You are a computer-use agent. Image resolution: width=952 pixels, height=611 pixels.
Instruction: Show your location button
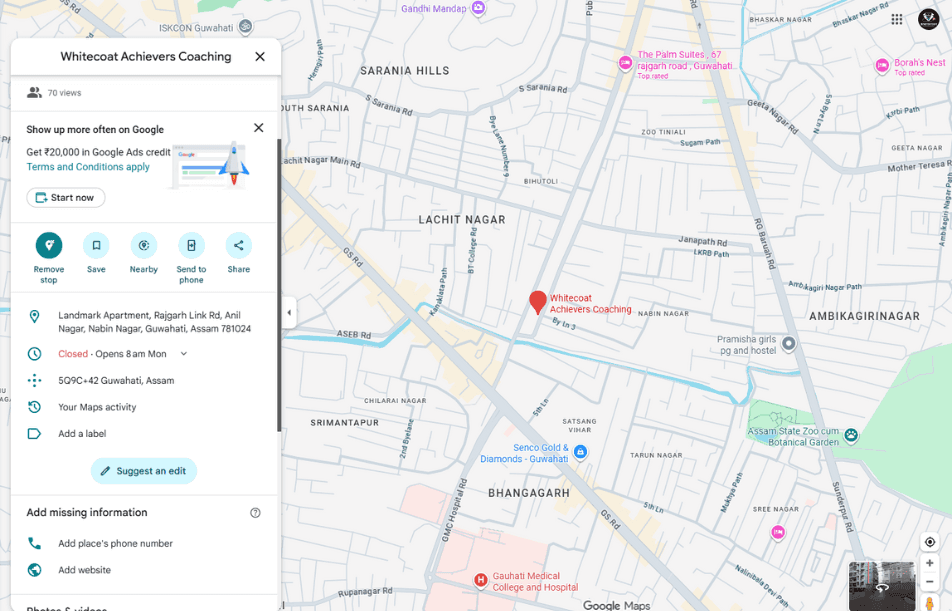930,542
